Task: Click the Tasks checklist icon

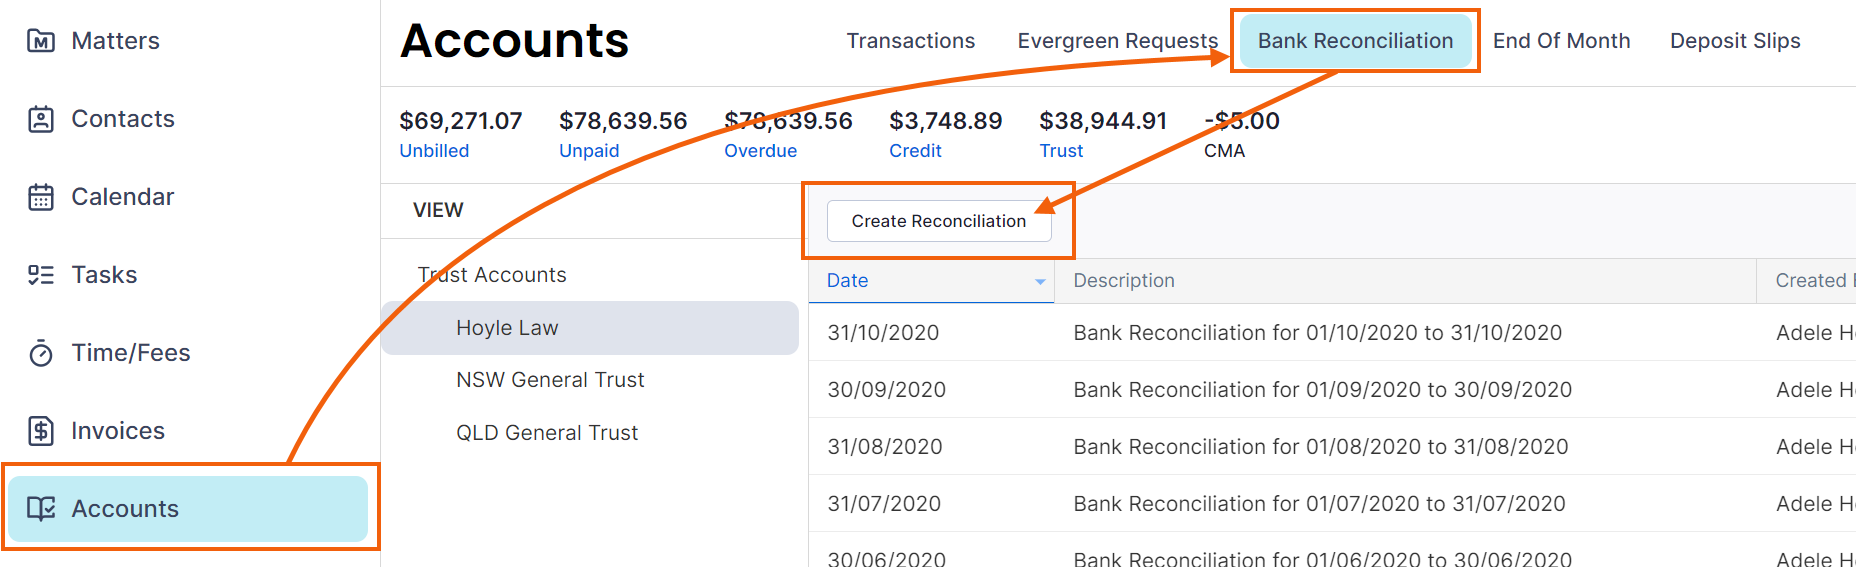Action: coord(41,275)
